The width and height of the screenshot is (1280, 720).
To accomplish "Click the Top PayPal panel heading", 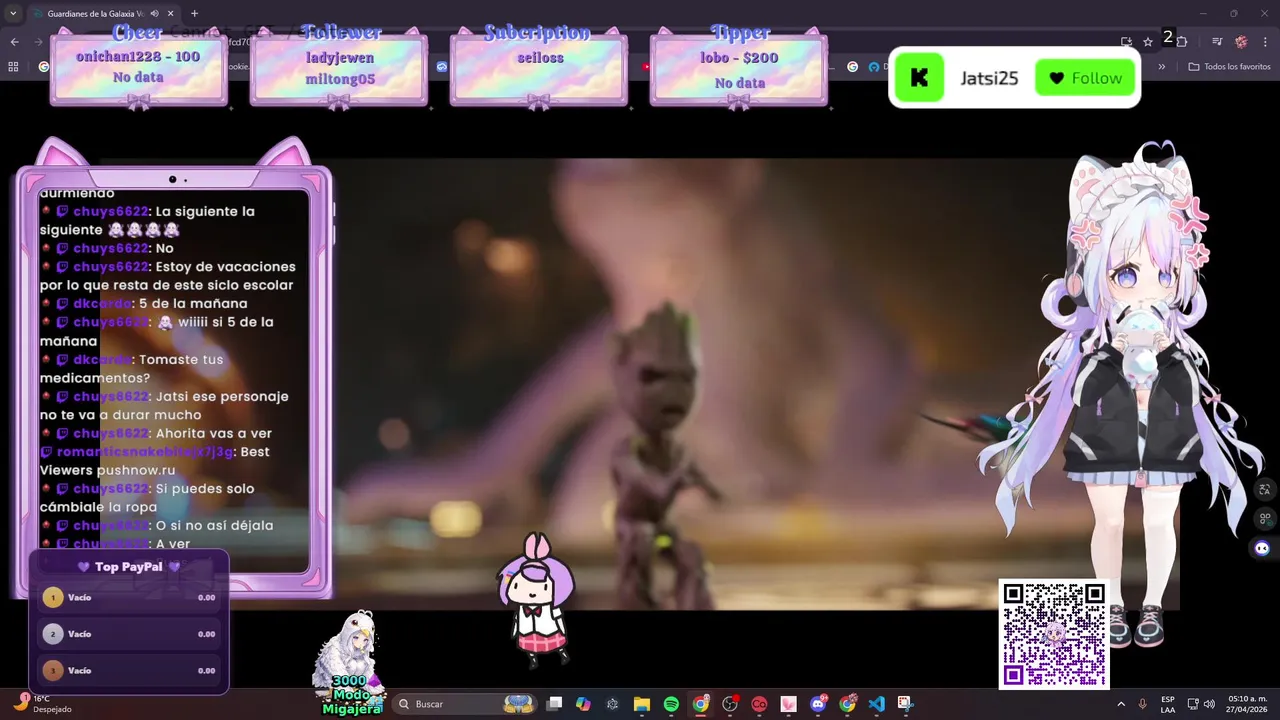I will (129, 567).
